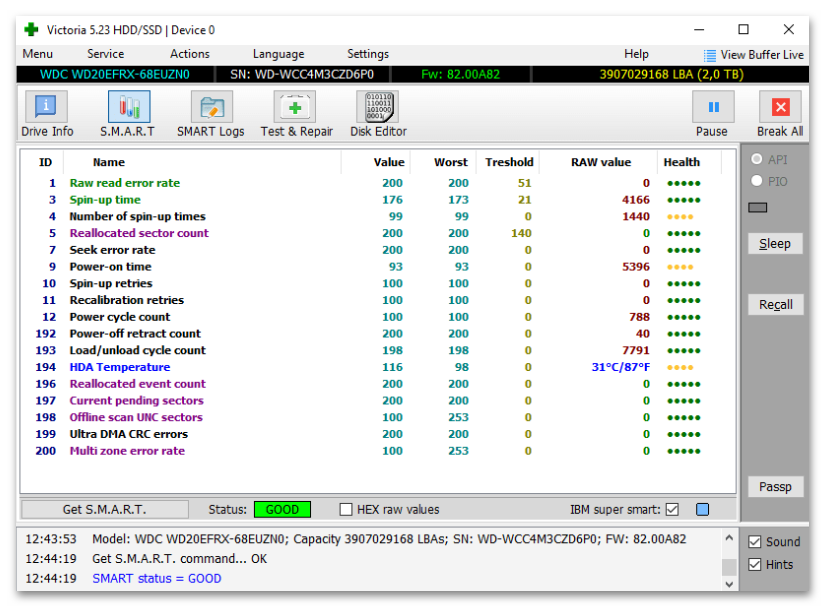
Task: Sort by the RAW value column header
Action: point(601,162)
